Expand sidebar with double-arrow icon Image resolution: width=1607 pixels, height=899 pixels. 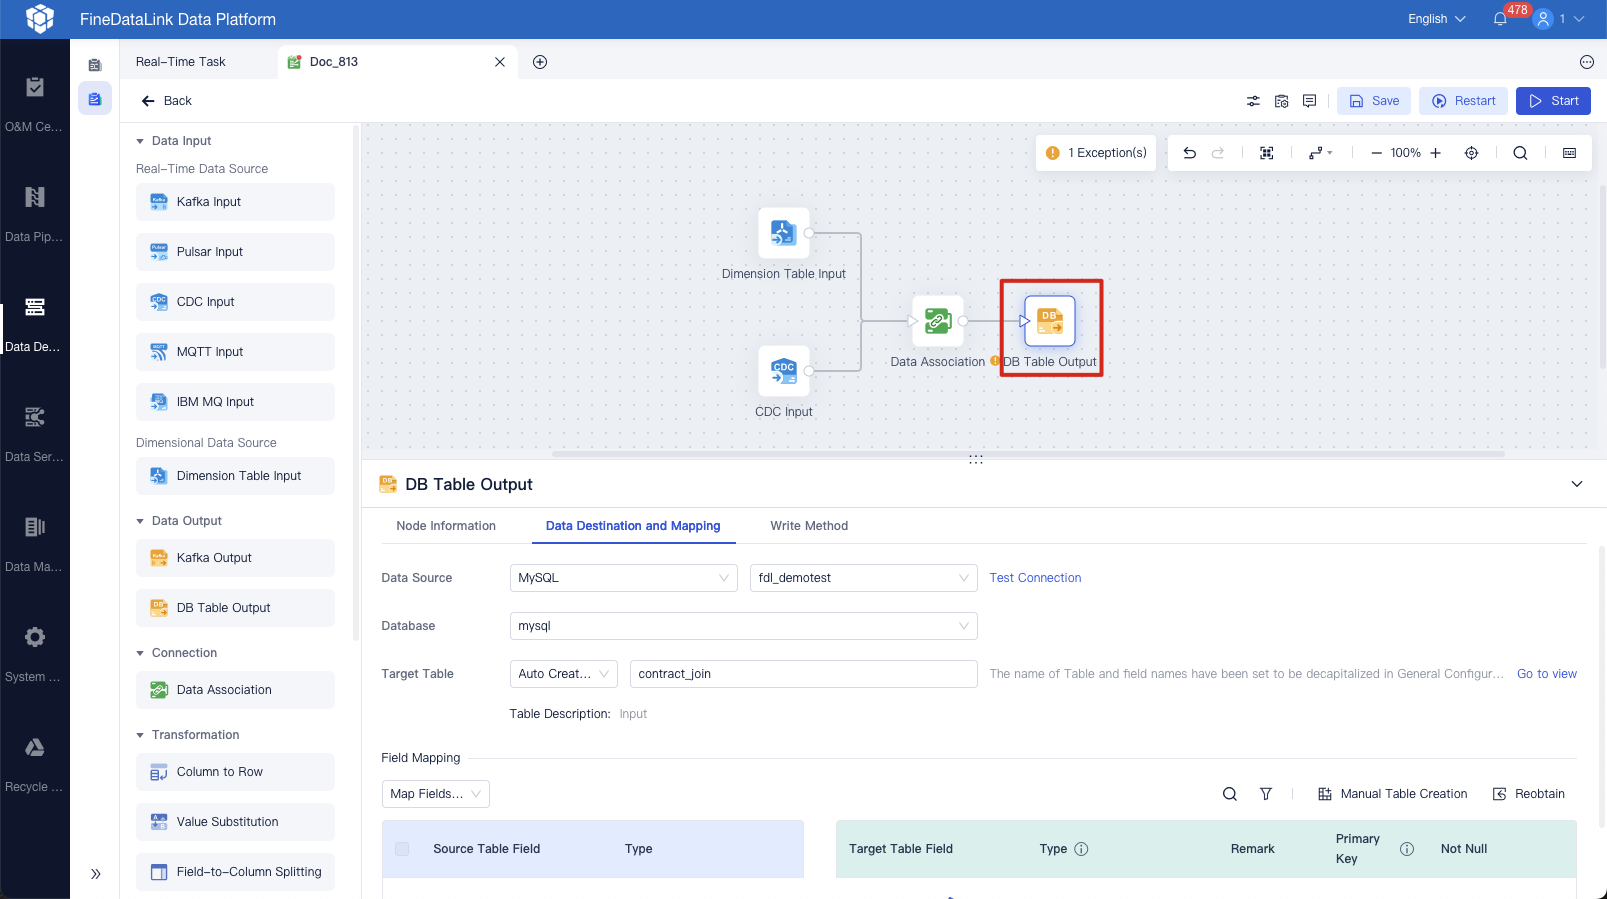[x=96, y=874]
